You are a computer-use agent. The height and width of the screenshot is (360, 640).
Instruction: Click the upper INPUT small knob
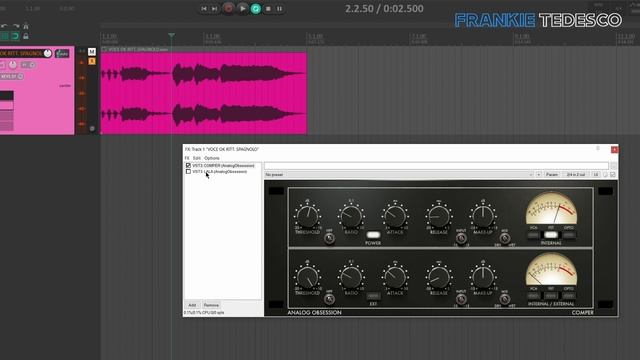tap(461, 238)
